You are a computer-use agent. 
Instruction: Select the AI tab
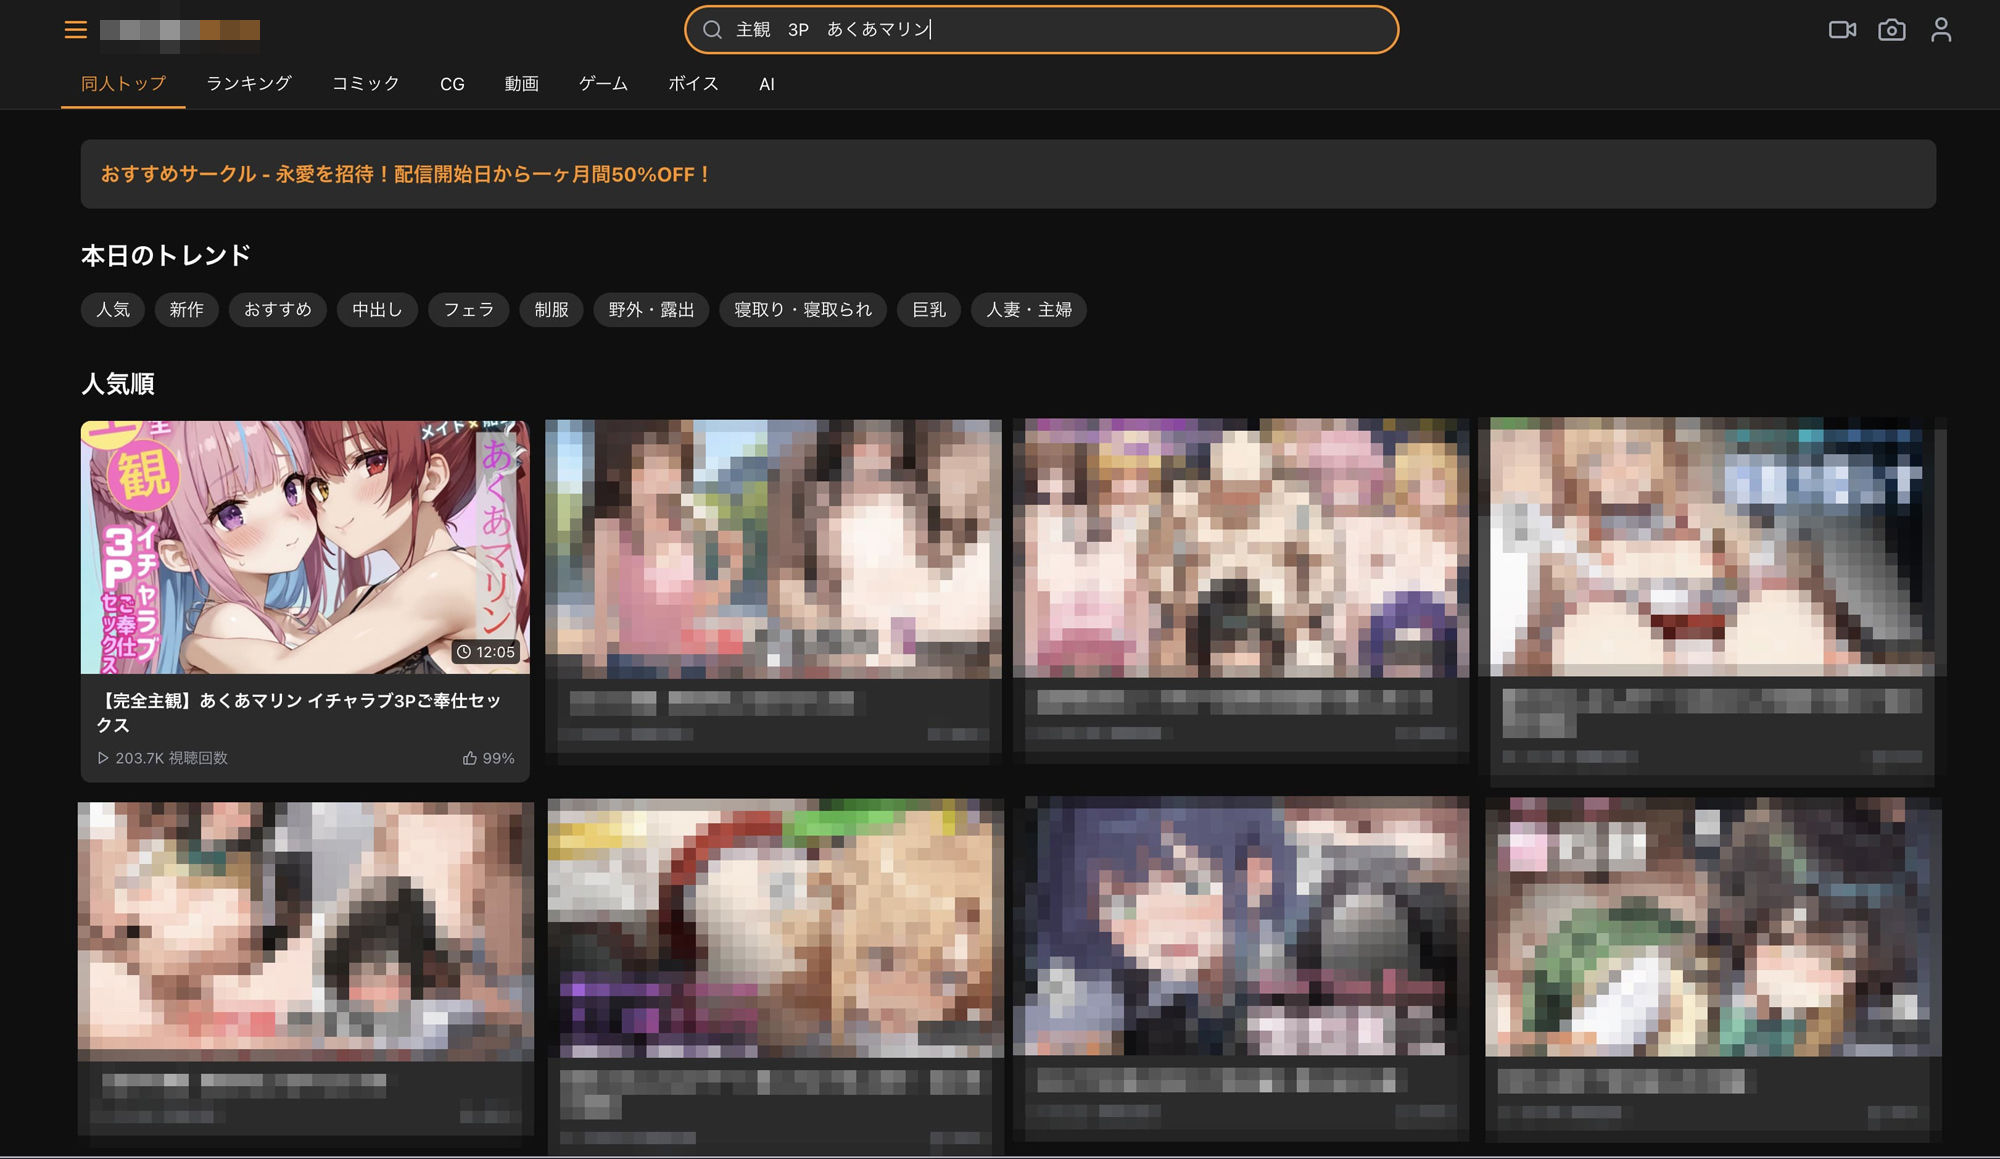click(766, 84)
